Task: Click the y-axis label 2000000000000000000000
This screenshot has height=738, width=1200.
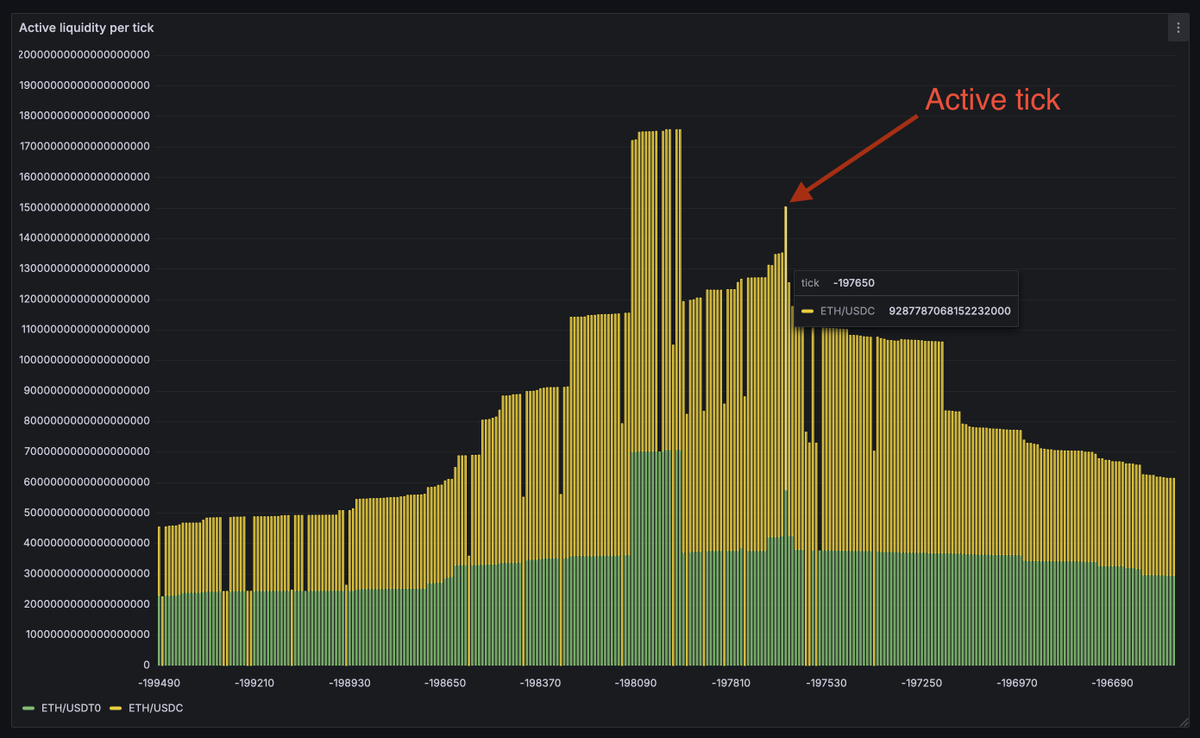Action: coord(85,55)
